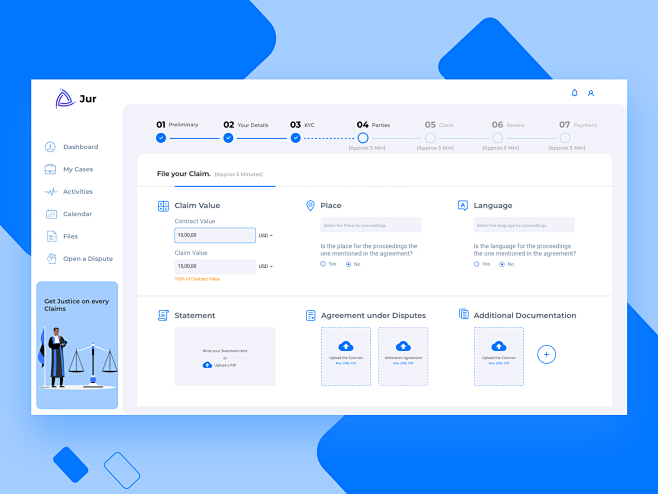Open Calendar in sidebar
This screenshot has height=494, width=658.
point(77,214)
